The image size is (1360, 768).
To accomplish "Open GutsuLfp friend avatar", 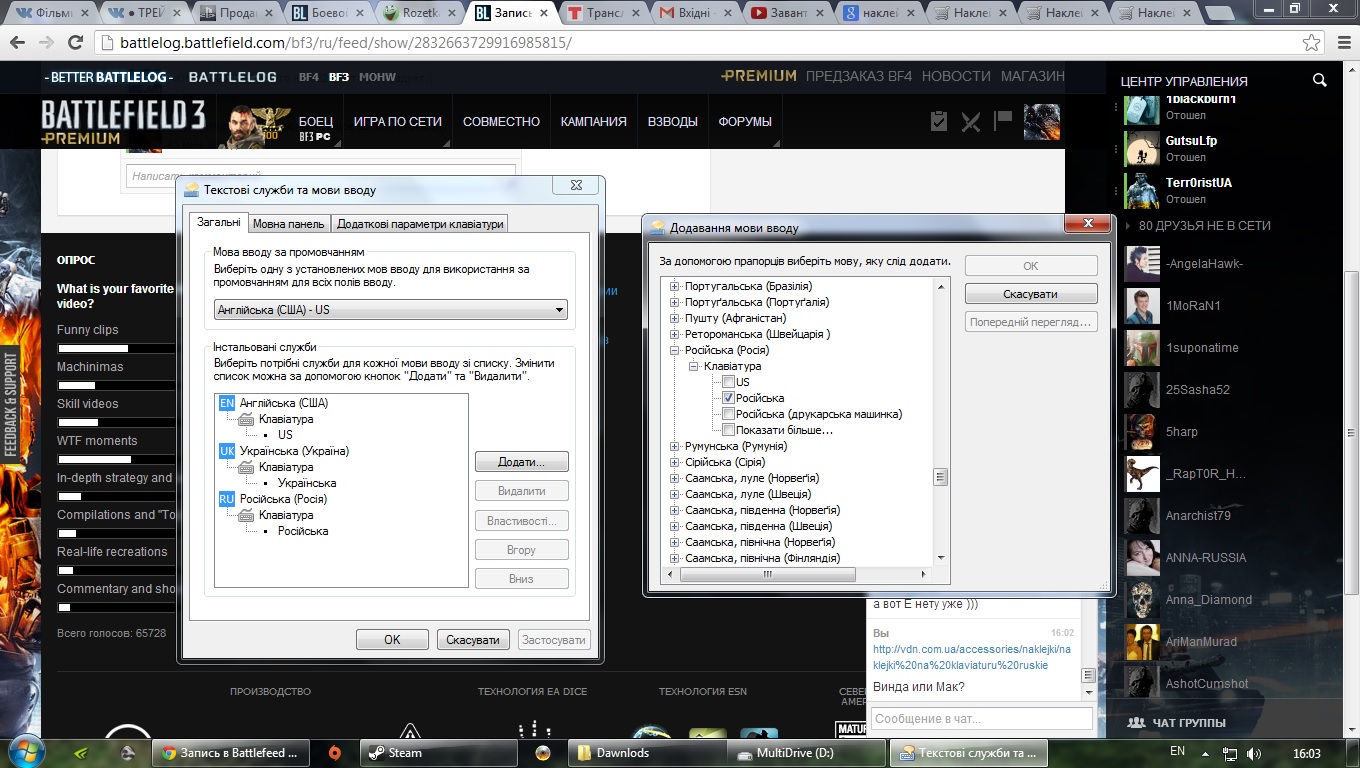I will [x=1142, y=149].
